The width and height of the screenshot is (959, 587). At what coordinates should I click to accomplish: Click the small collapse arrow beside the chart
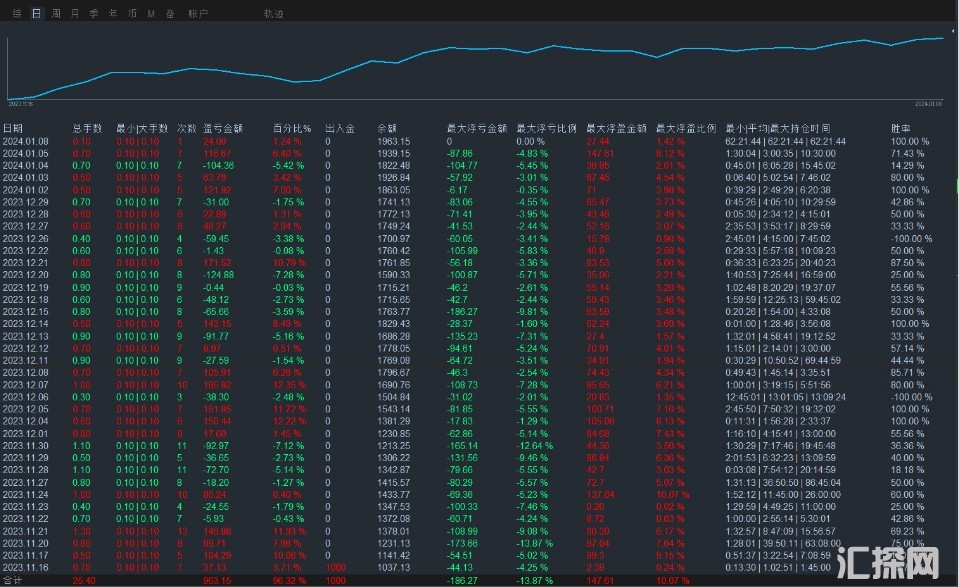click(953, 30)
